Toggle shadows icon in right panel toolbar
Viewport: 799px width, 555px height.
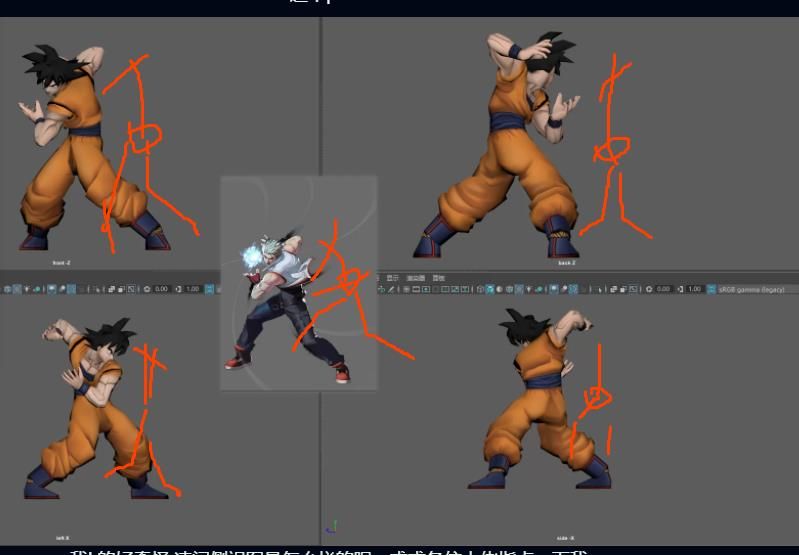point(539,289)
